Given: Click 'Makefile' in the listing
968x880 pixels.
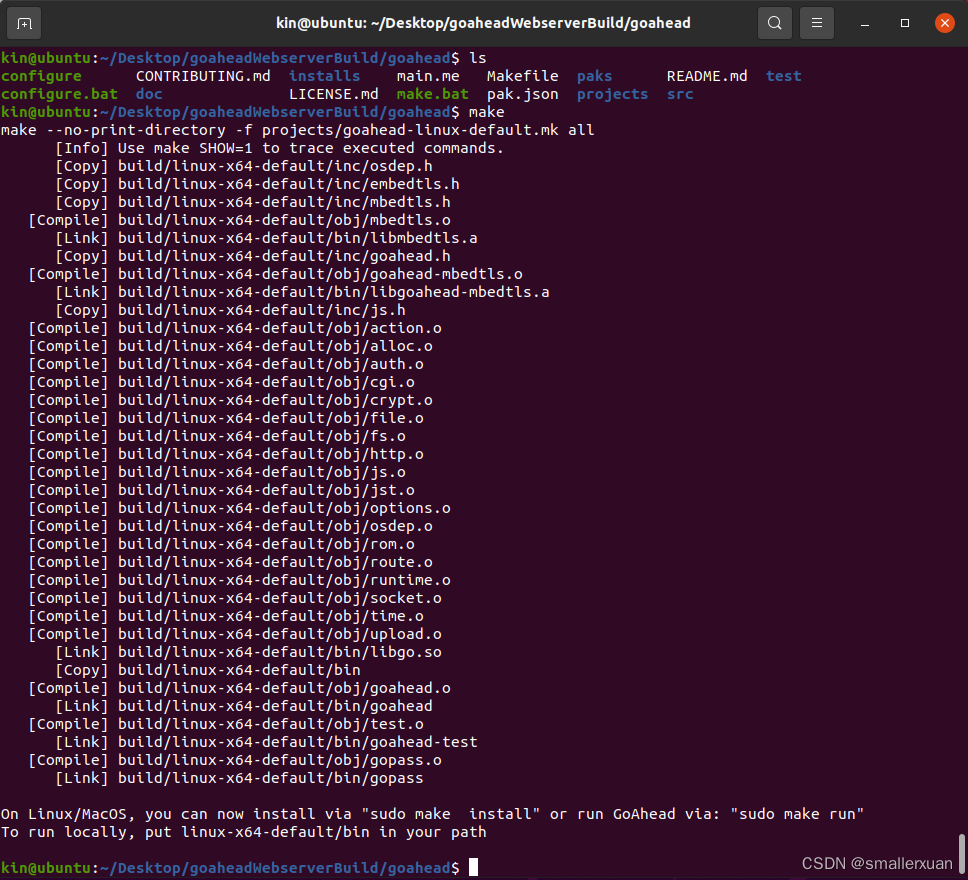Looking at the screenshot, I should (x=522, y=76).
